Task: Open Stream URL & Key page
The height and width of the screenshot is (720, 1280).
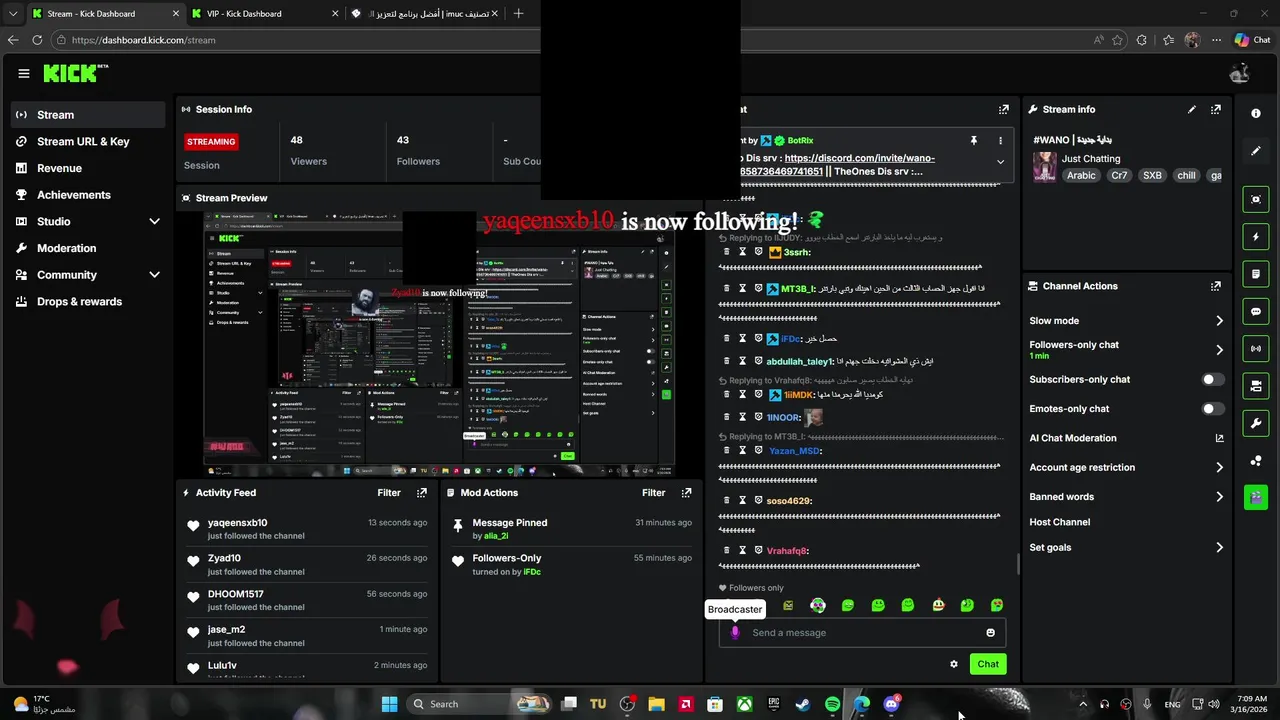Action: 83,142
